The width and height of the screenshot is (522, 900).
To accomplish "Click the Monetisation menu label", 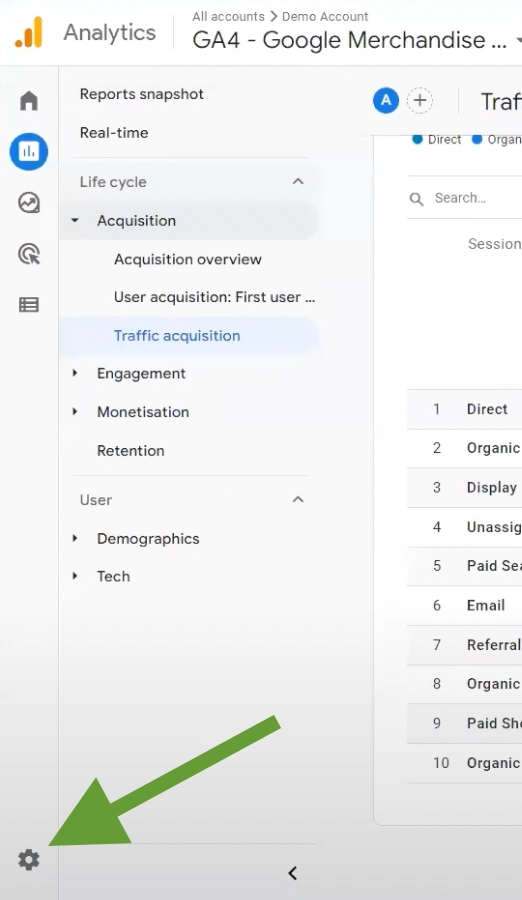I will (x=142, y=412).
